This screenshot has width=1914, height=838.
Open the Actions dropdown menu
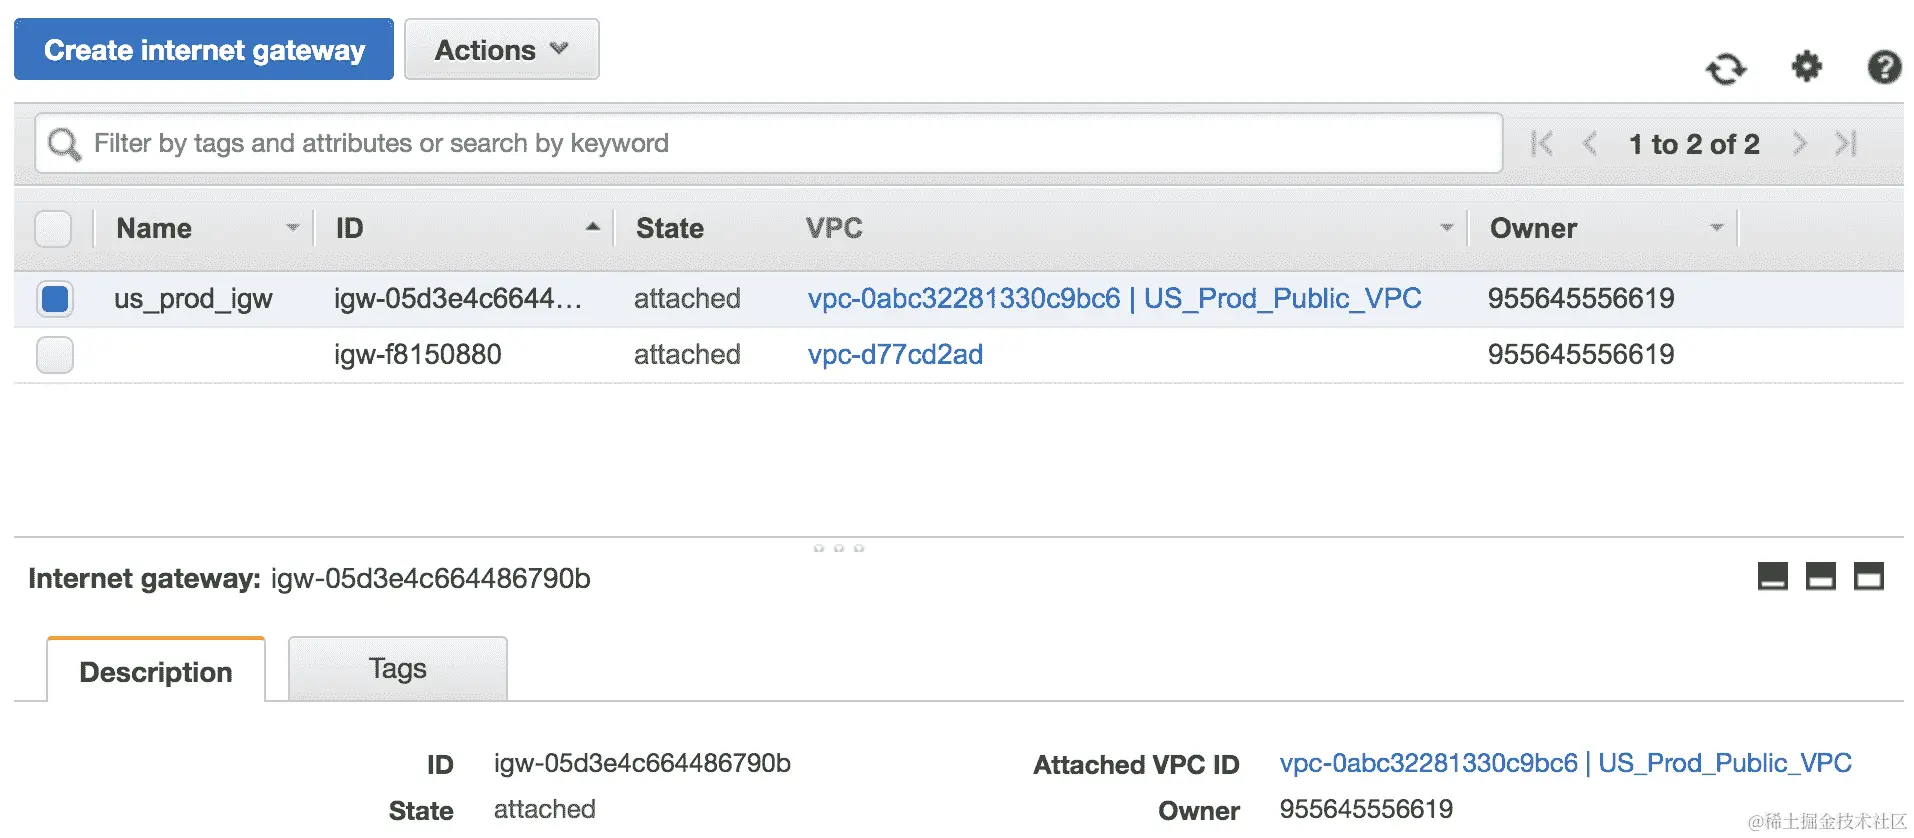(501, 50)
